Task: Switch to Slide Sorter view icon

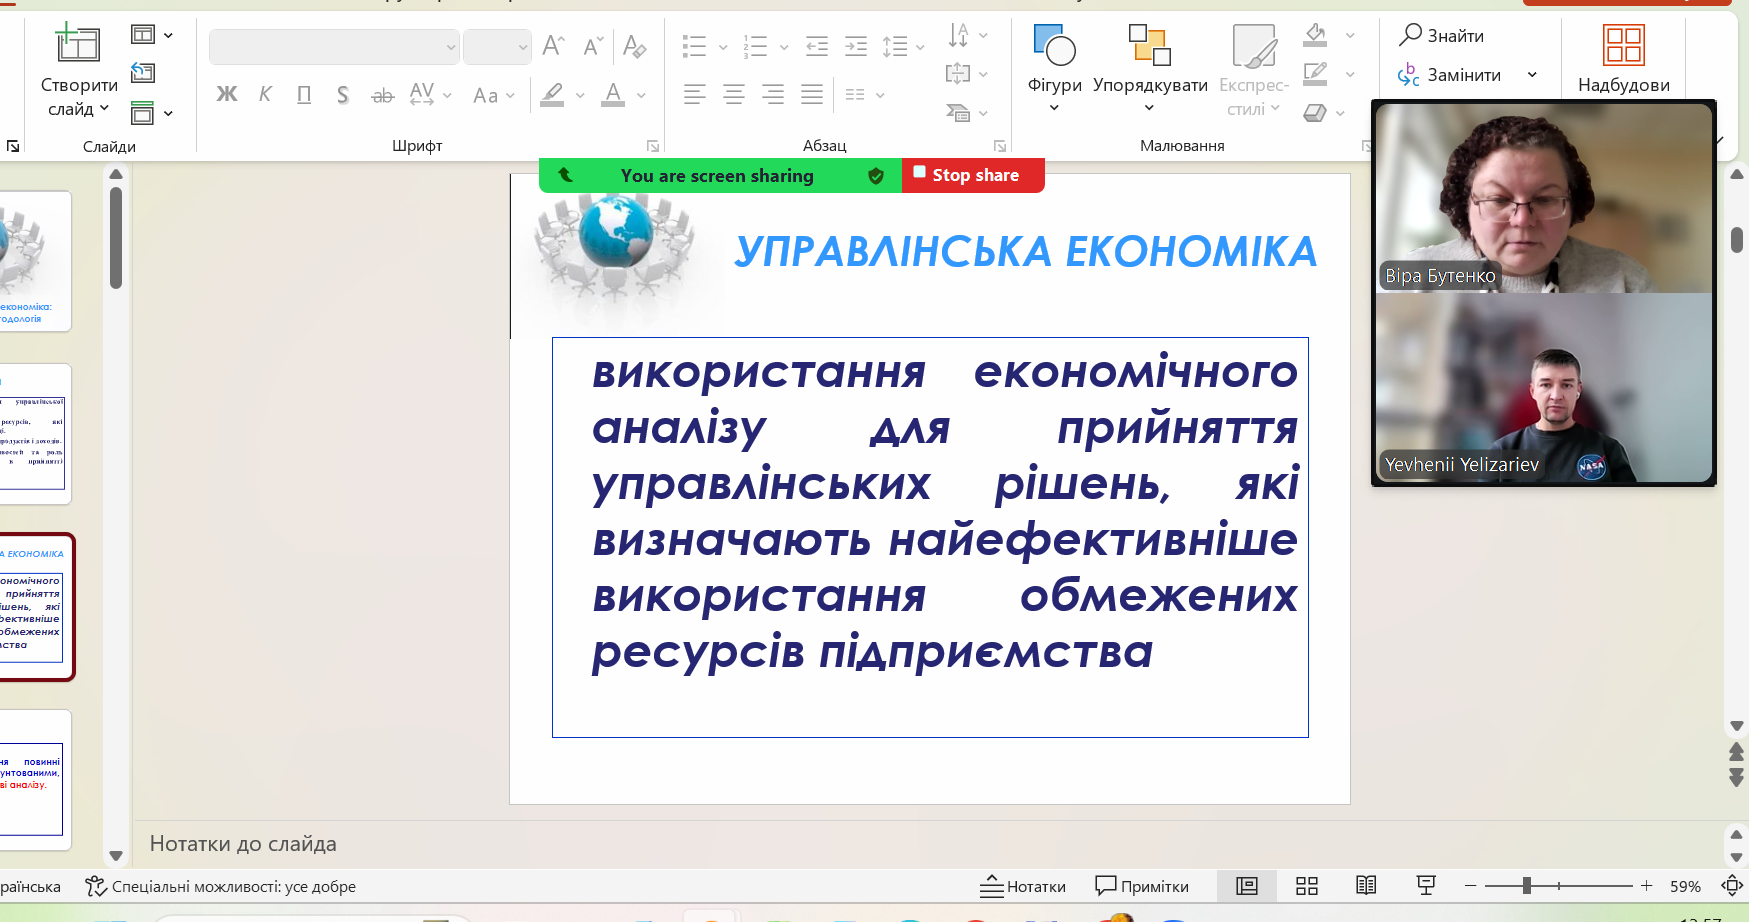Action: coord(1306,886)
